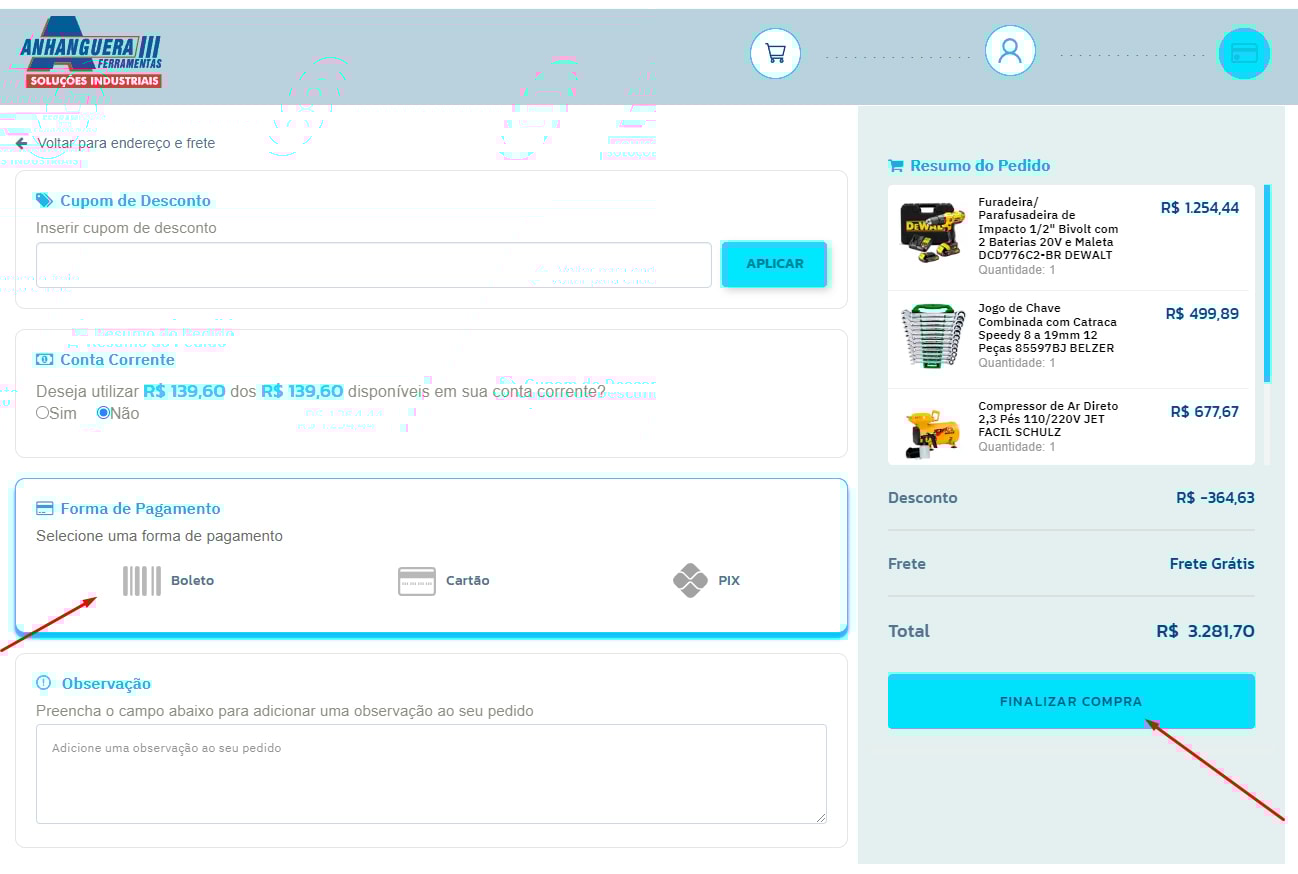Click the back arrow icon
Viewport: 1298px width, 874px height.
click(x=22, y=143)
